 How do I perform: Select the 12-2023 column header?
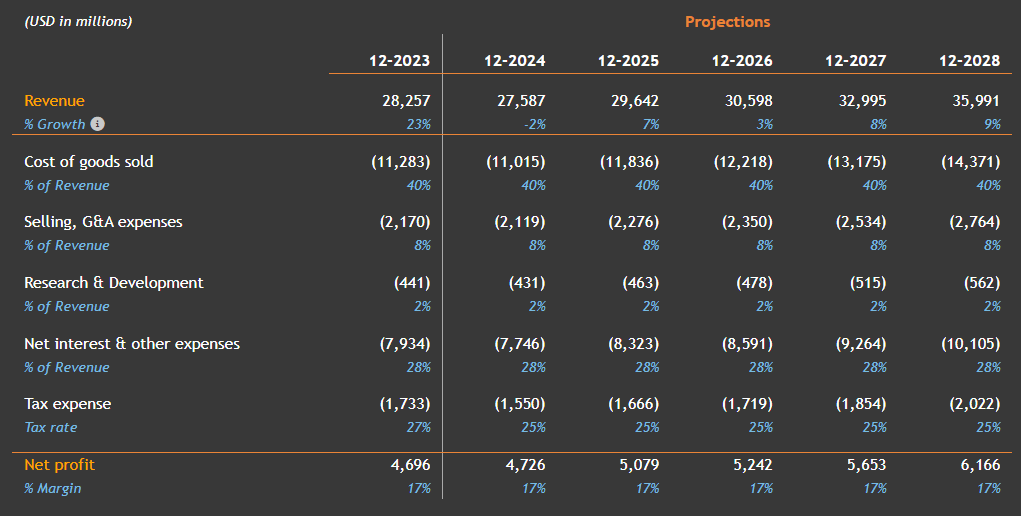coord(399,61)
